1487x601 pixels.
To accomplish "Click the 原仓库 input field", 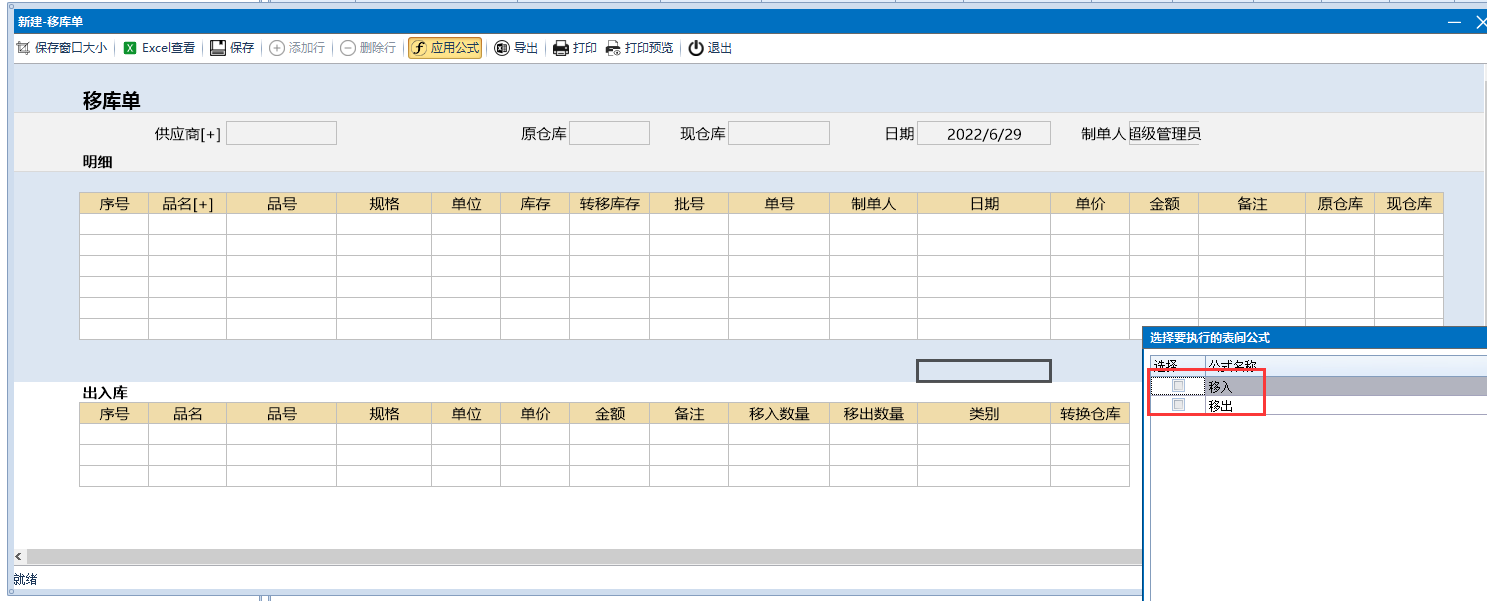I will tap(609, 134).
